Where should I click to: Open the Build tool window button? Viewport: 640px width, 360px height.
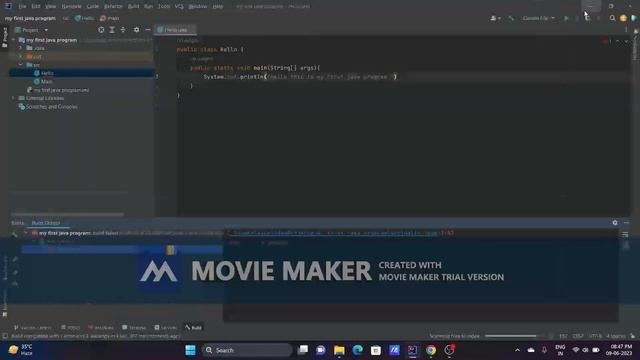[193, 328]
